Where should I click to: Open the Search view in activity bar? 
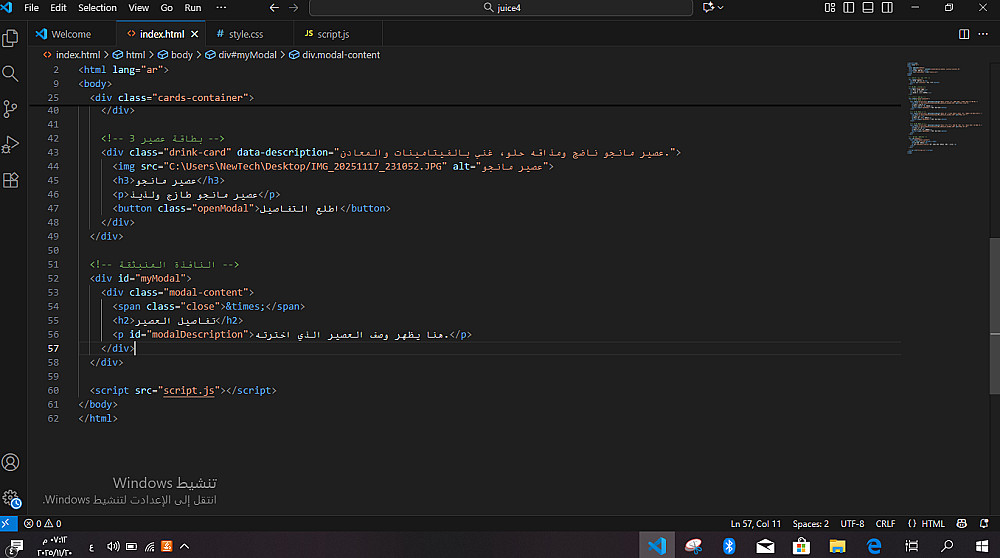(11, 74)
